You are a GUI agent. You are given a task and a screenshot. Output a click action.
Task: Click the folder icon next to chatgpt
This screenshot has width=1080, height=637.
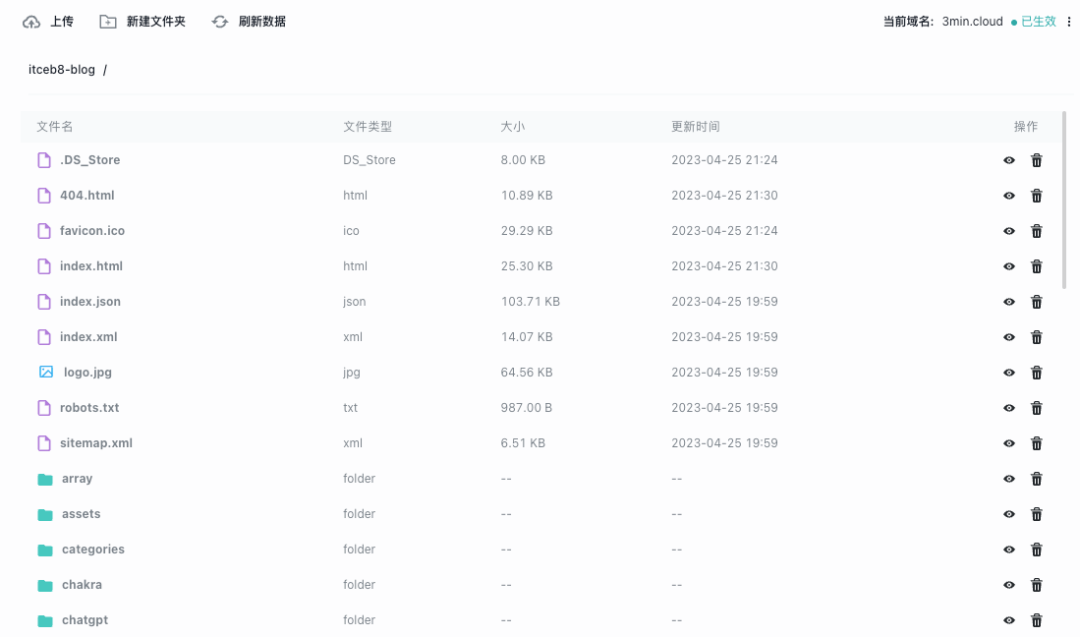tap(45, 620)
